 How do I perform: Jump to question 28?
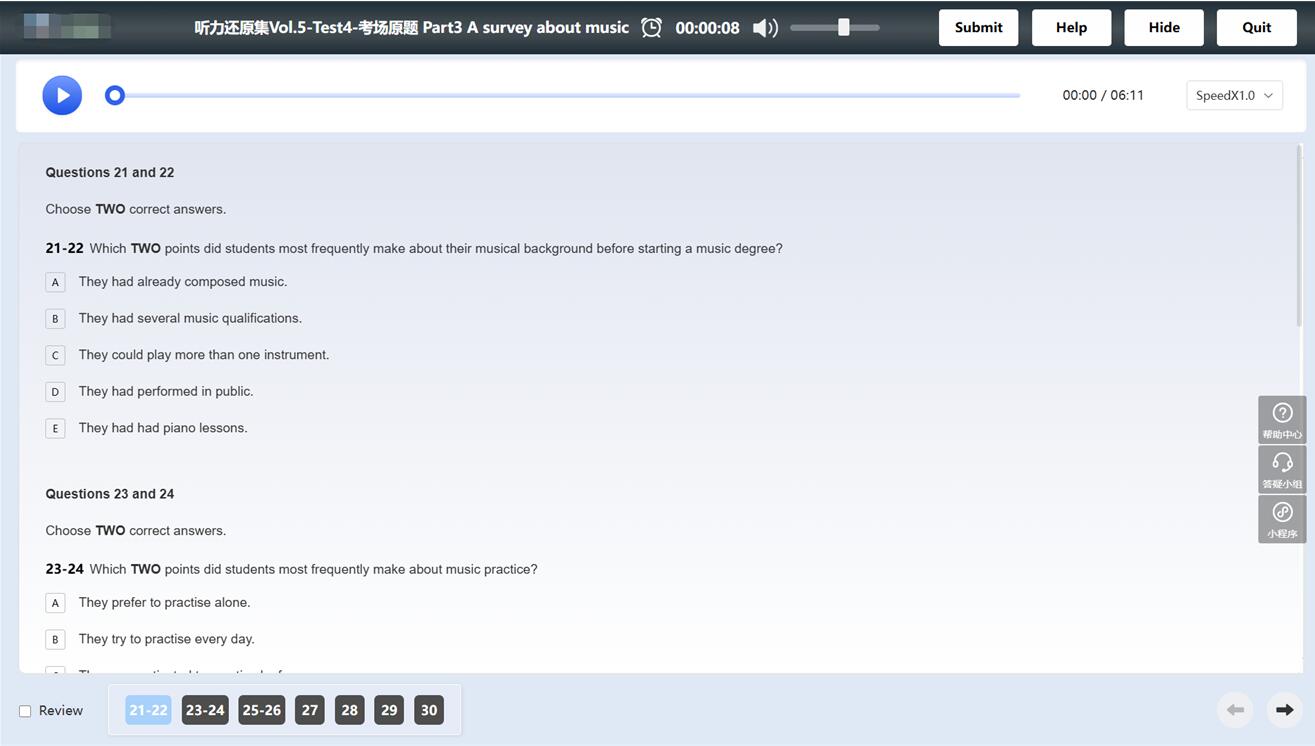click(349, 710)
